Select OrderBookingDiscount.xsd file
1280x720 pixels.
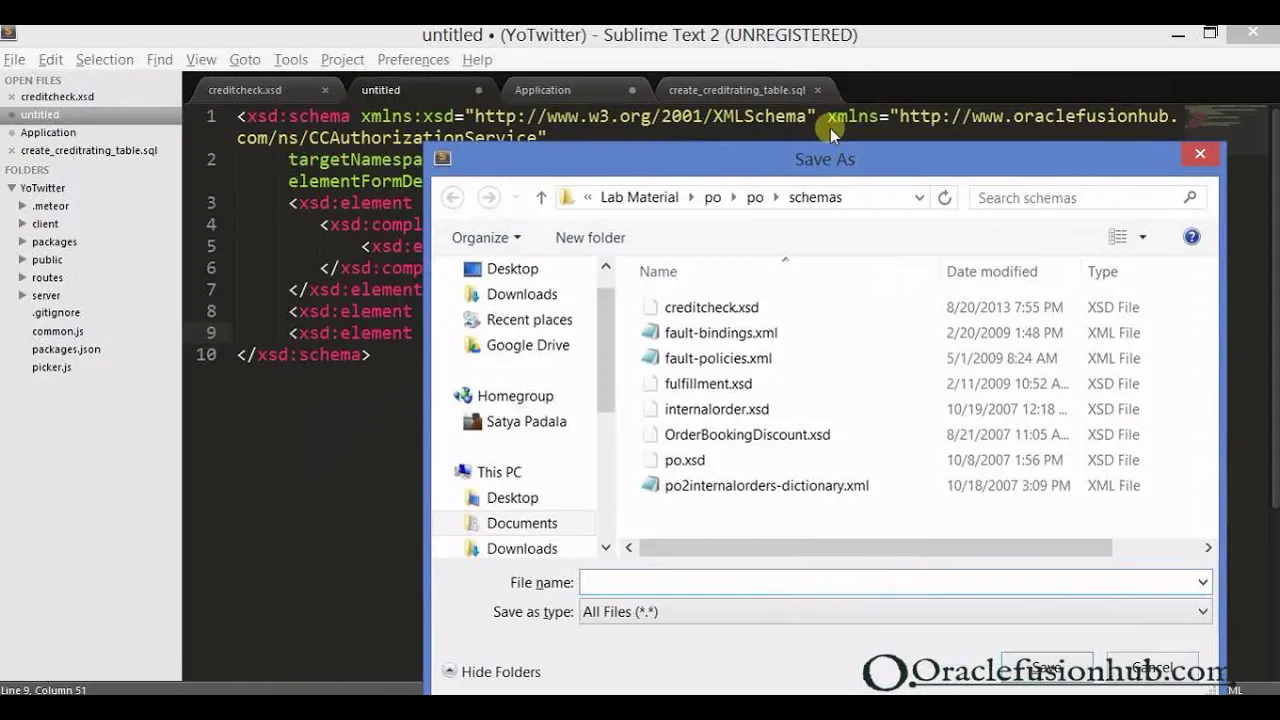pyautogui.click(x=747, y=434)
